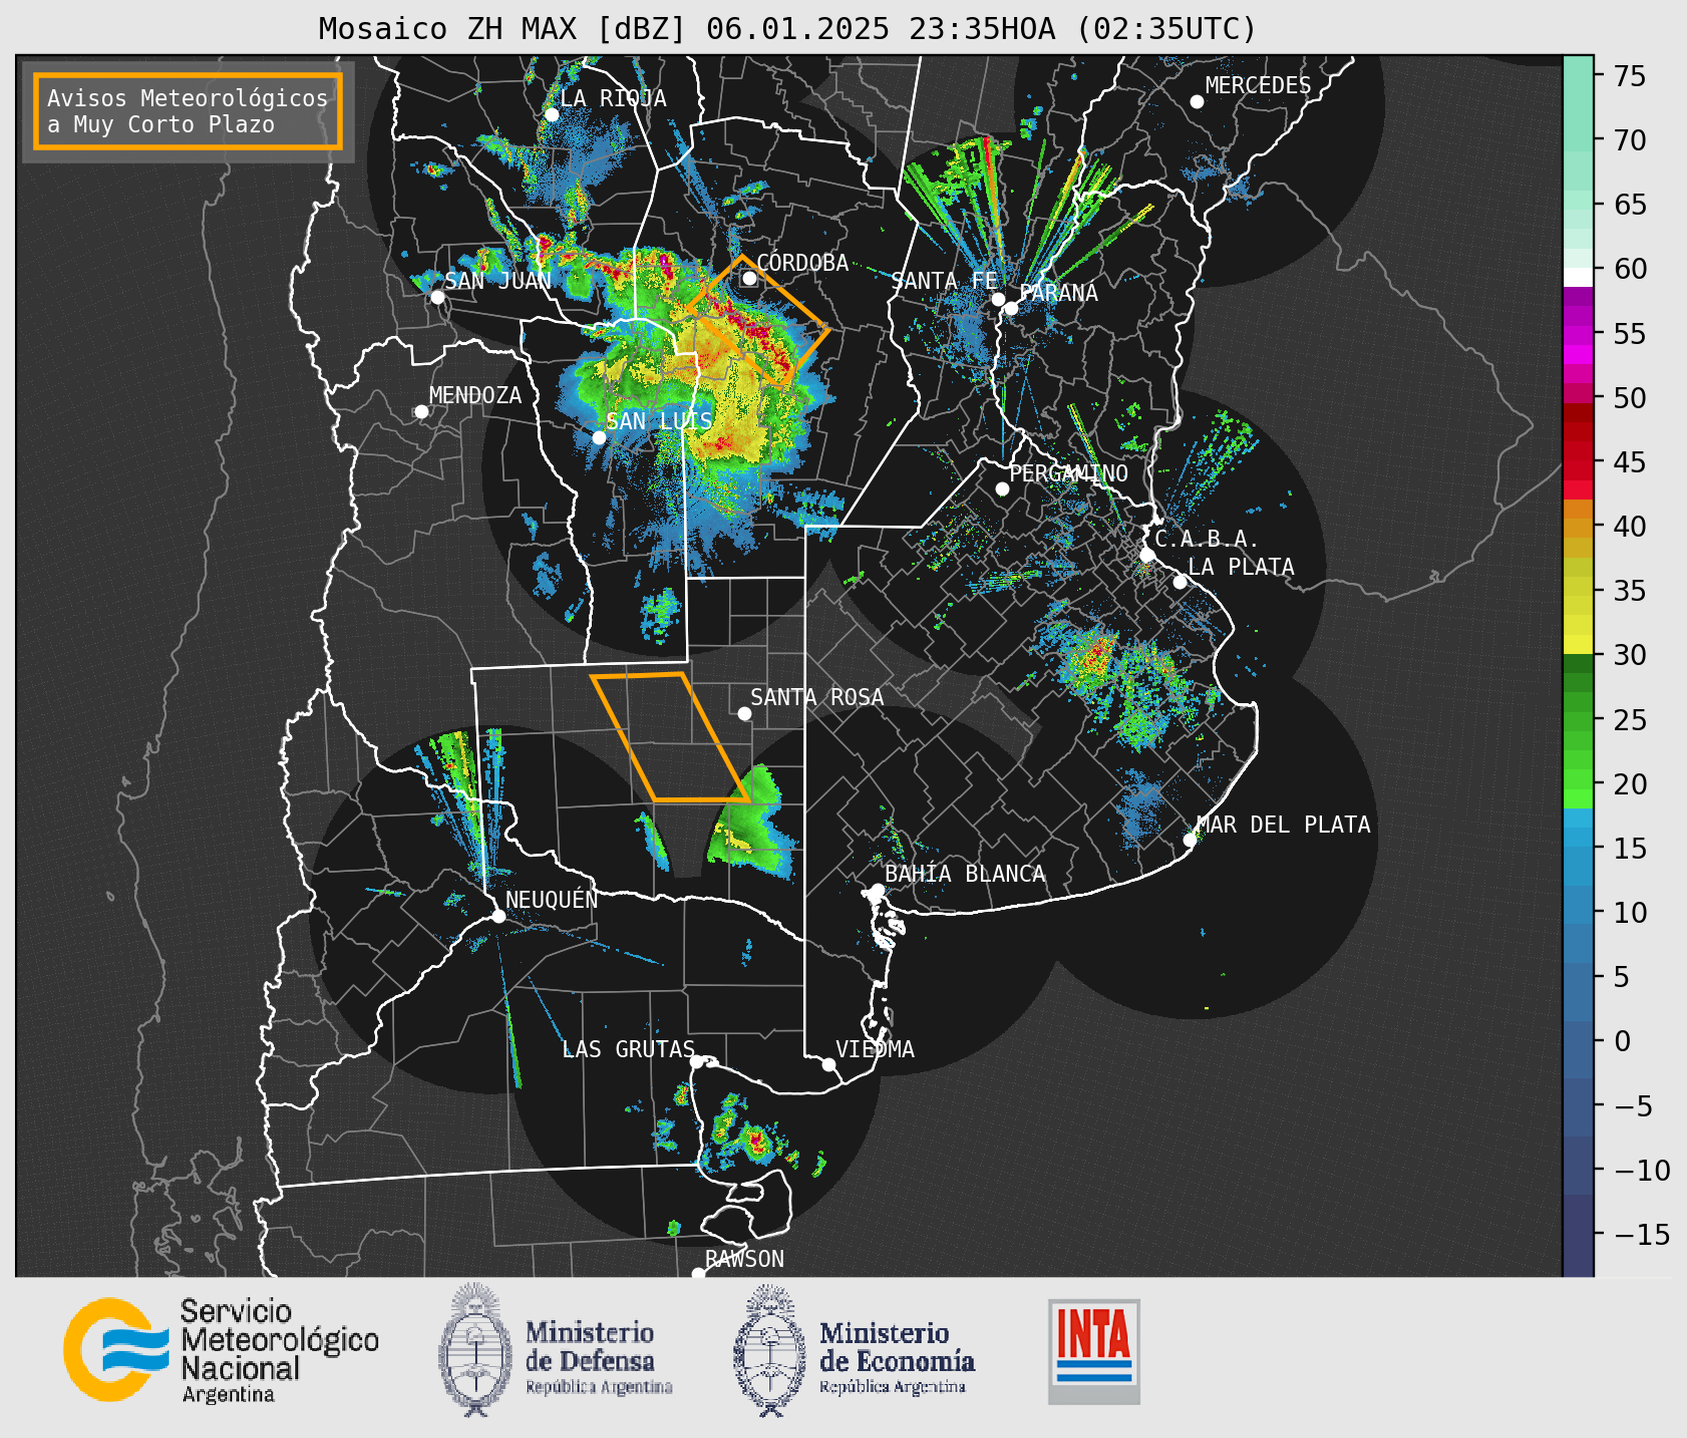Click the CÓRDOBA city label
Screen dimensions: 1687x1438
(803, 262)
